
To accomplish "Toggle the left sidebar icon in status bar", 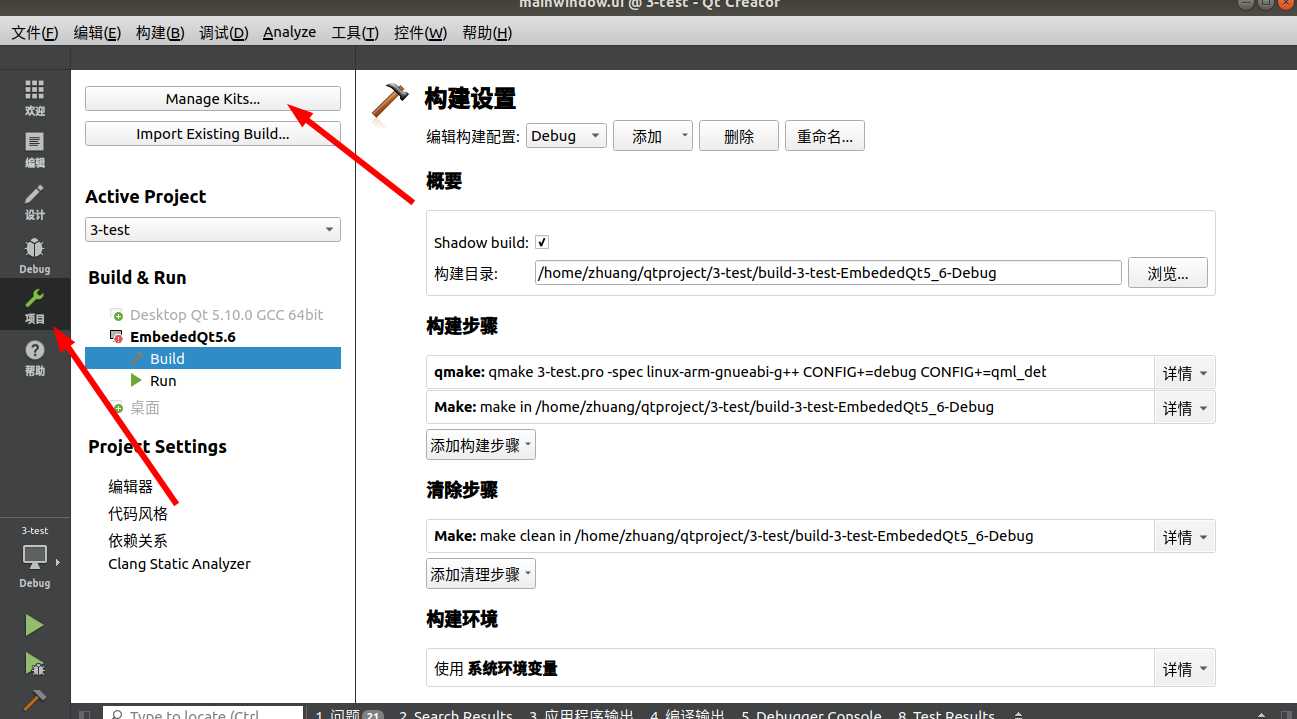I will click(x=86, y=714).
